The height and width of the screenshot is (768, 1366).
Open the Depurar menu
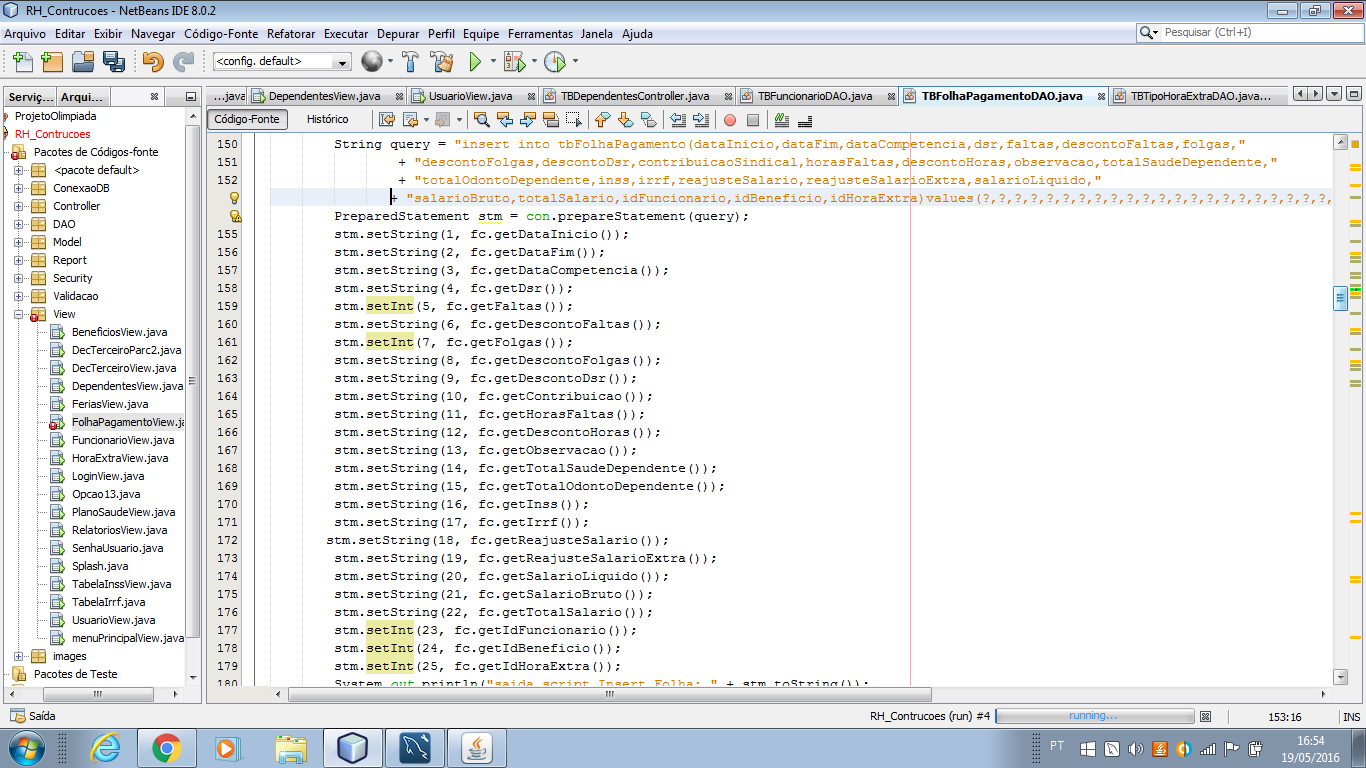tap(398, 33)
